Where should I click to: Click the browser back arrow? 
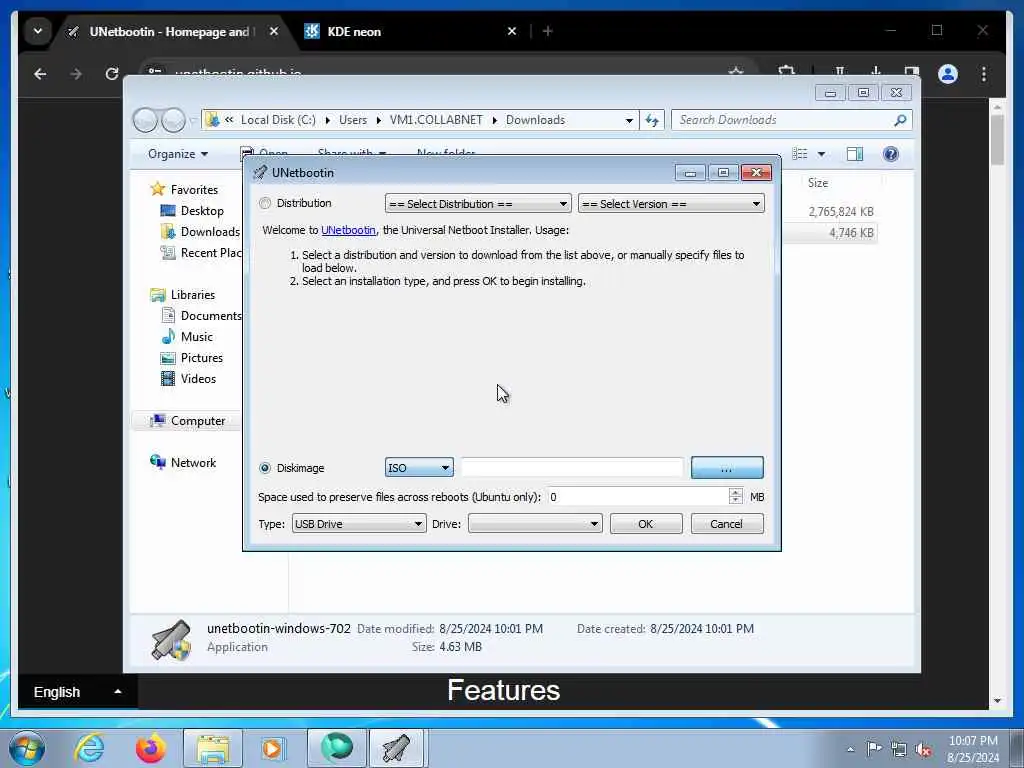click(x=40, y=74)
